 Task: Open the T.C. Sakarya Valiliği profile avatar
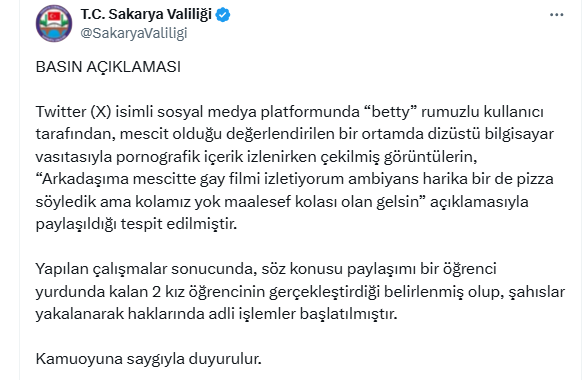(x=54, y=24)
